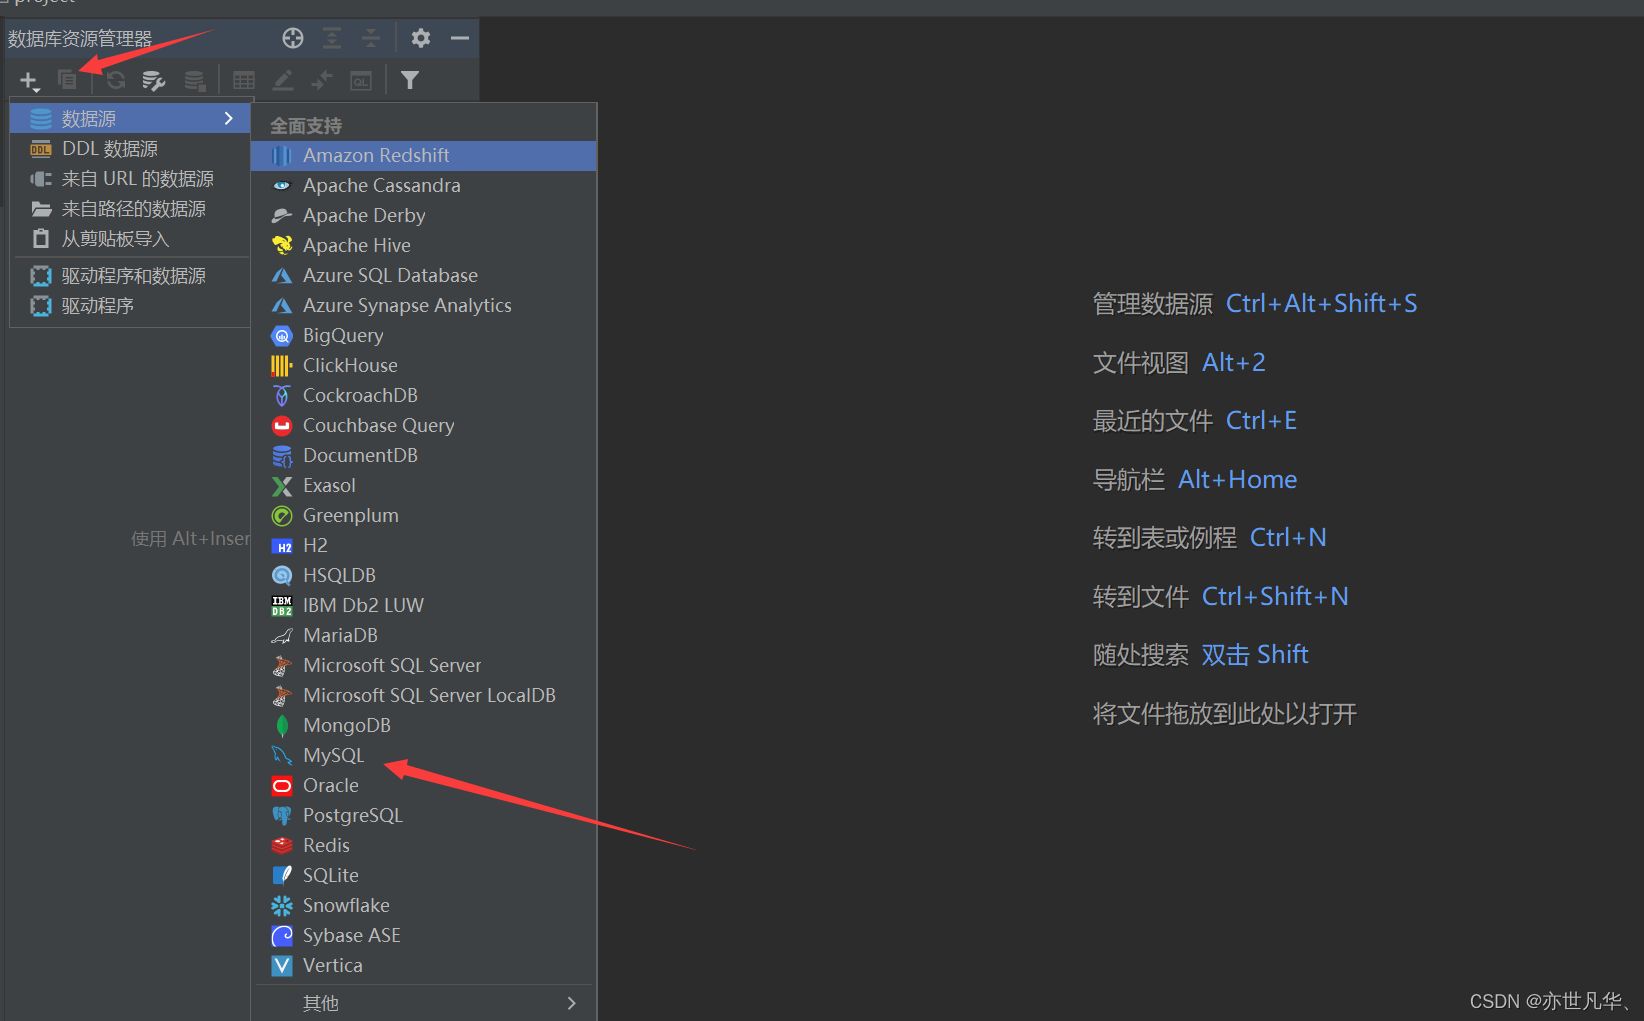Open the 其他 data sources entry
This screenshot has width=1644, height=1021.
[x=424, y=1003]
